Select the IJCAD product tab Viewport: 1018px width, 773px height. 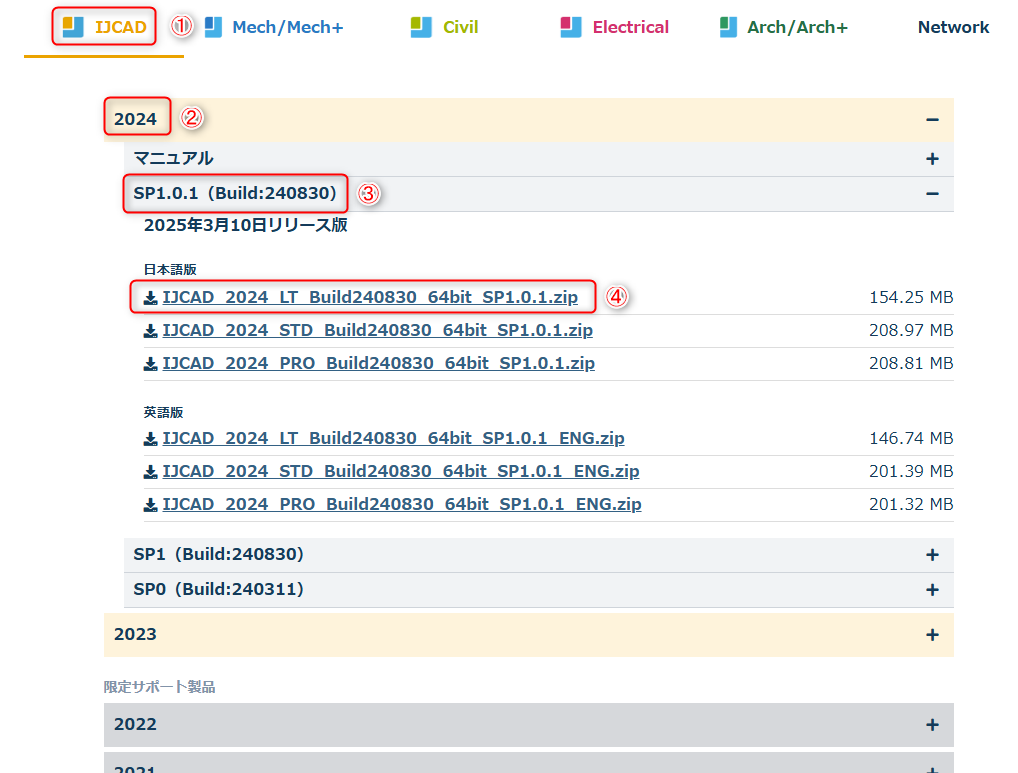(104, 27)
